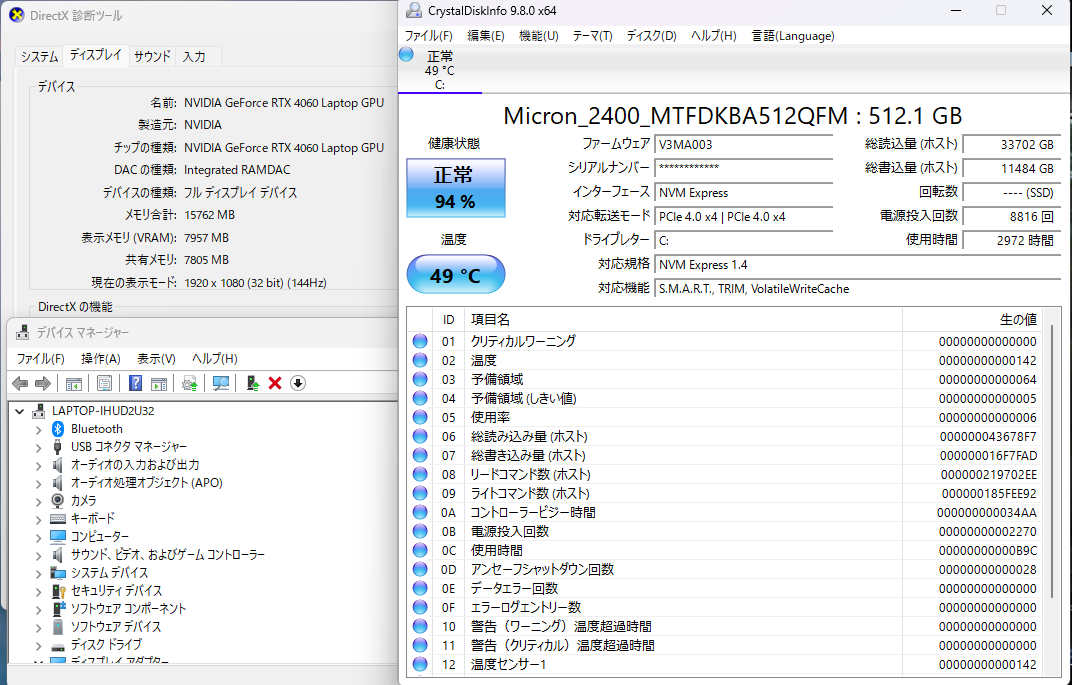Click status orb on クリティカルワーニング row
The width and height of the screenshot is (1072, 685).
click(420, 341)
